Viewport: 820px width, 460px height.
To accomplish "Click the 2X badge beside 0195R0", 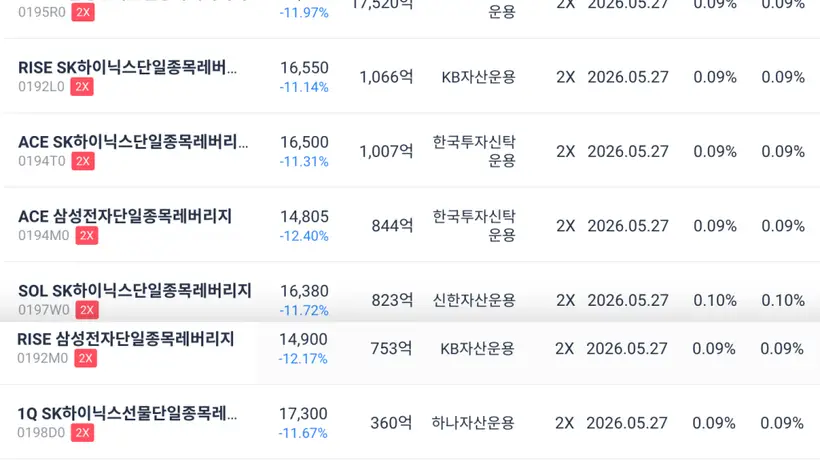I will 83,12.
